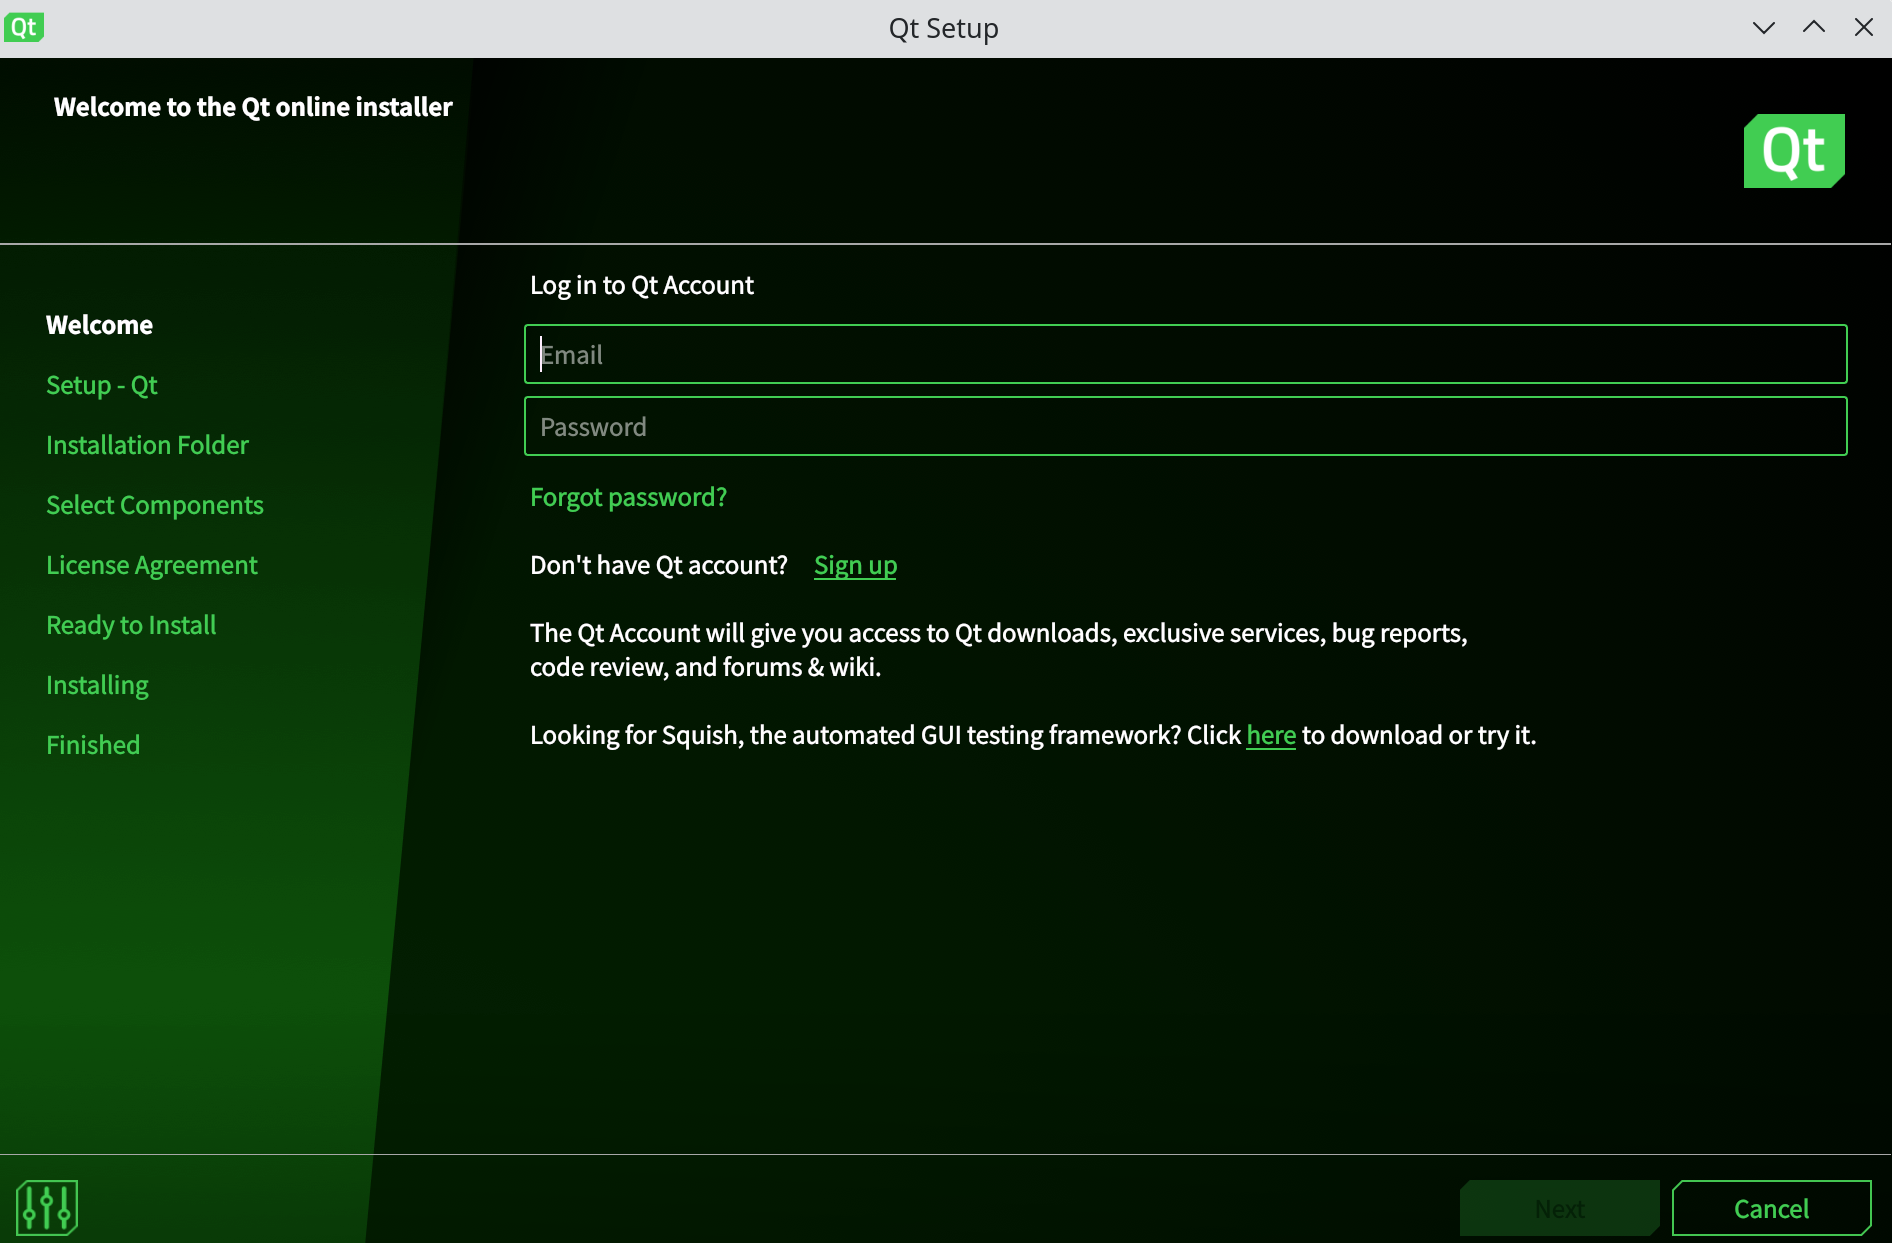Click the Next button
Image resolution: width=1892 pixels, height=1243 pixels.
click(1560, 1208)
